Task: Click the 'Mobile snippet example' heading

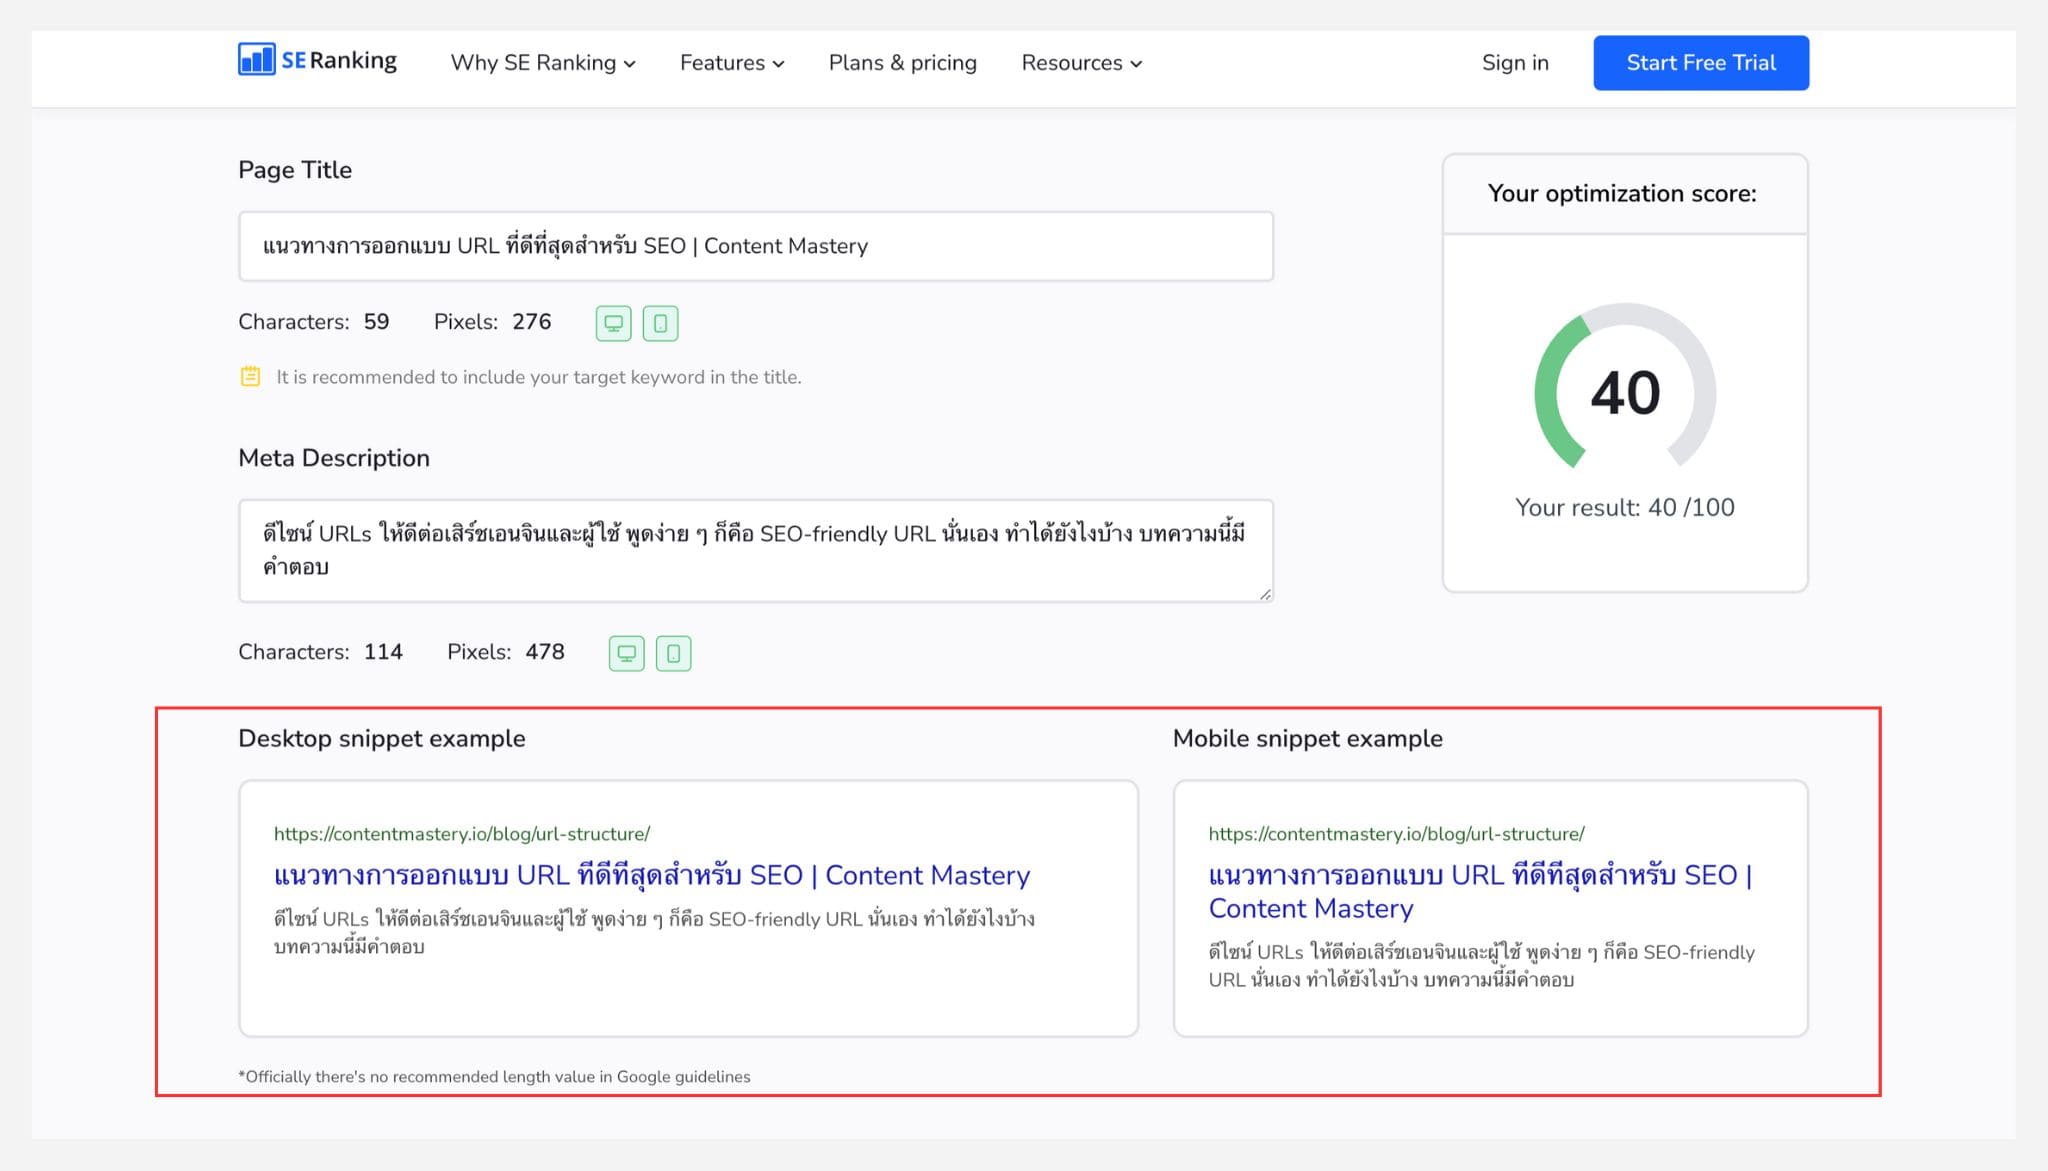Action: tap(1308, 738)
